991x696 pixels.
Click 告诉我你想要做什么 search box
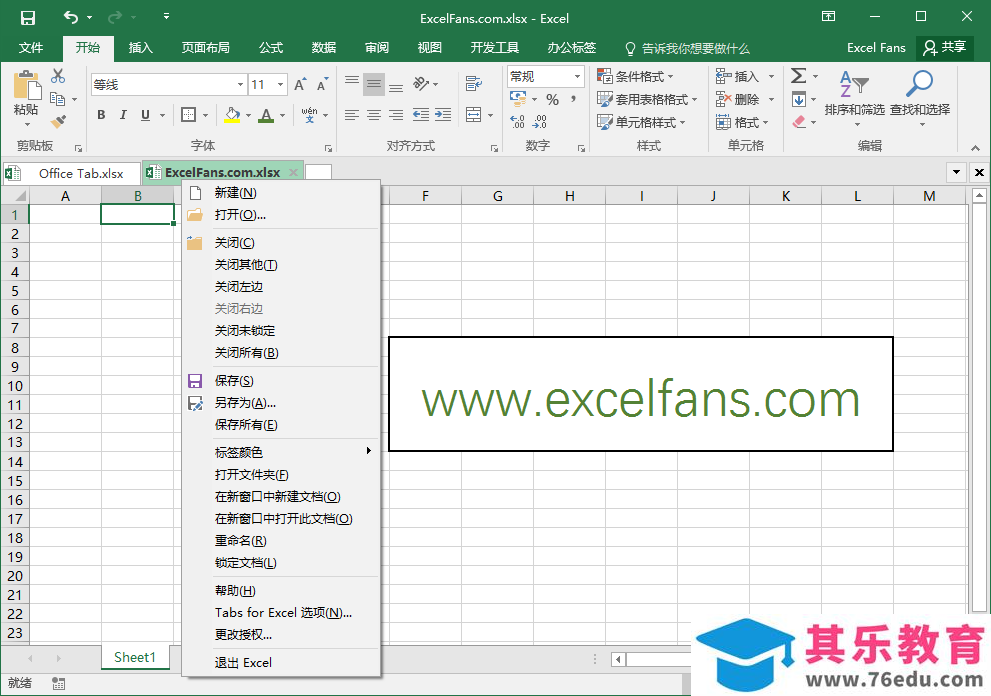coord(687,48)
